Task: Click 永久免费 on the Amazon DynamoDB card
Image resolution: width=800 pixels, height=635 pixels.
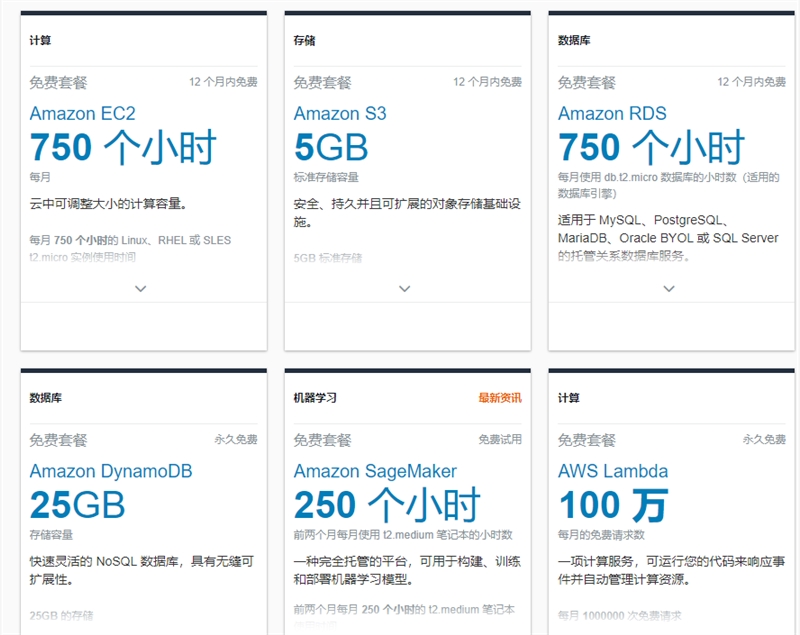Action: click(x=236, y=439)
